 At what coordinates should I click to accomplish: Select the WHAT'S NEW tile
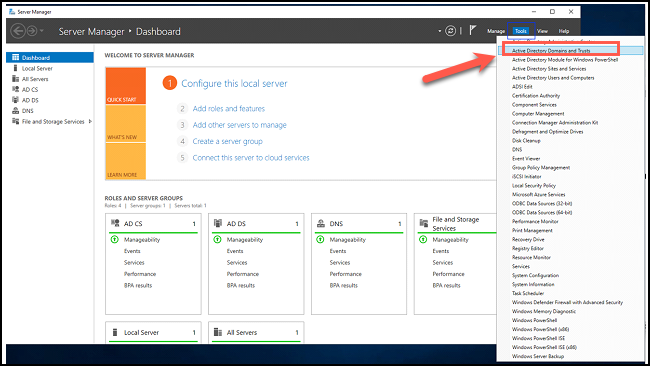[126, 124]
